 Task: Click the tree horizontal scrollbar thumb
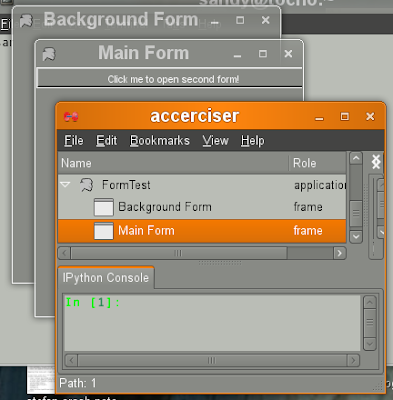tap(178, 253)
